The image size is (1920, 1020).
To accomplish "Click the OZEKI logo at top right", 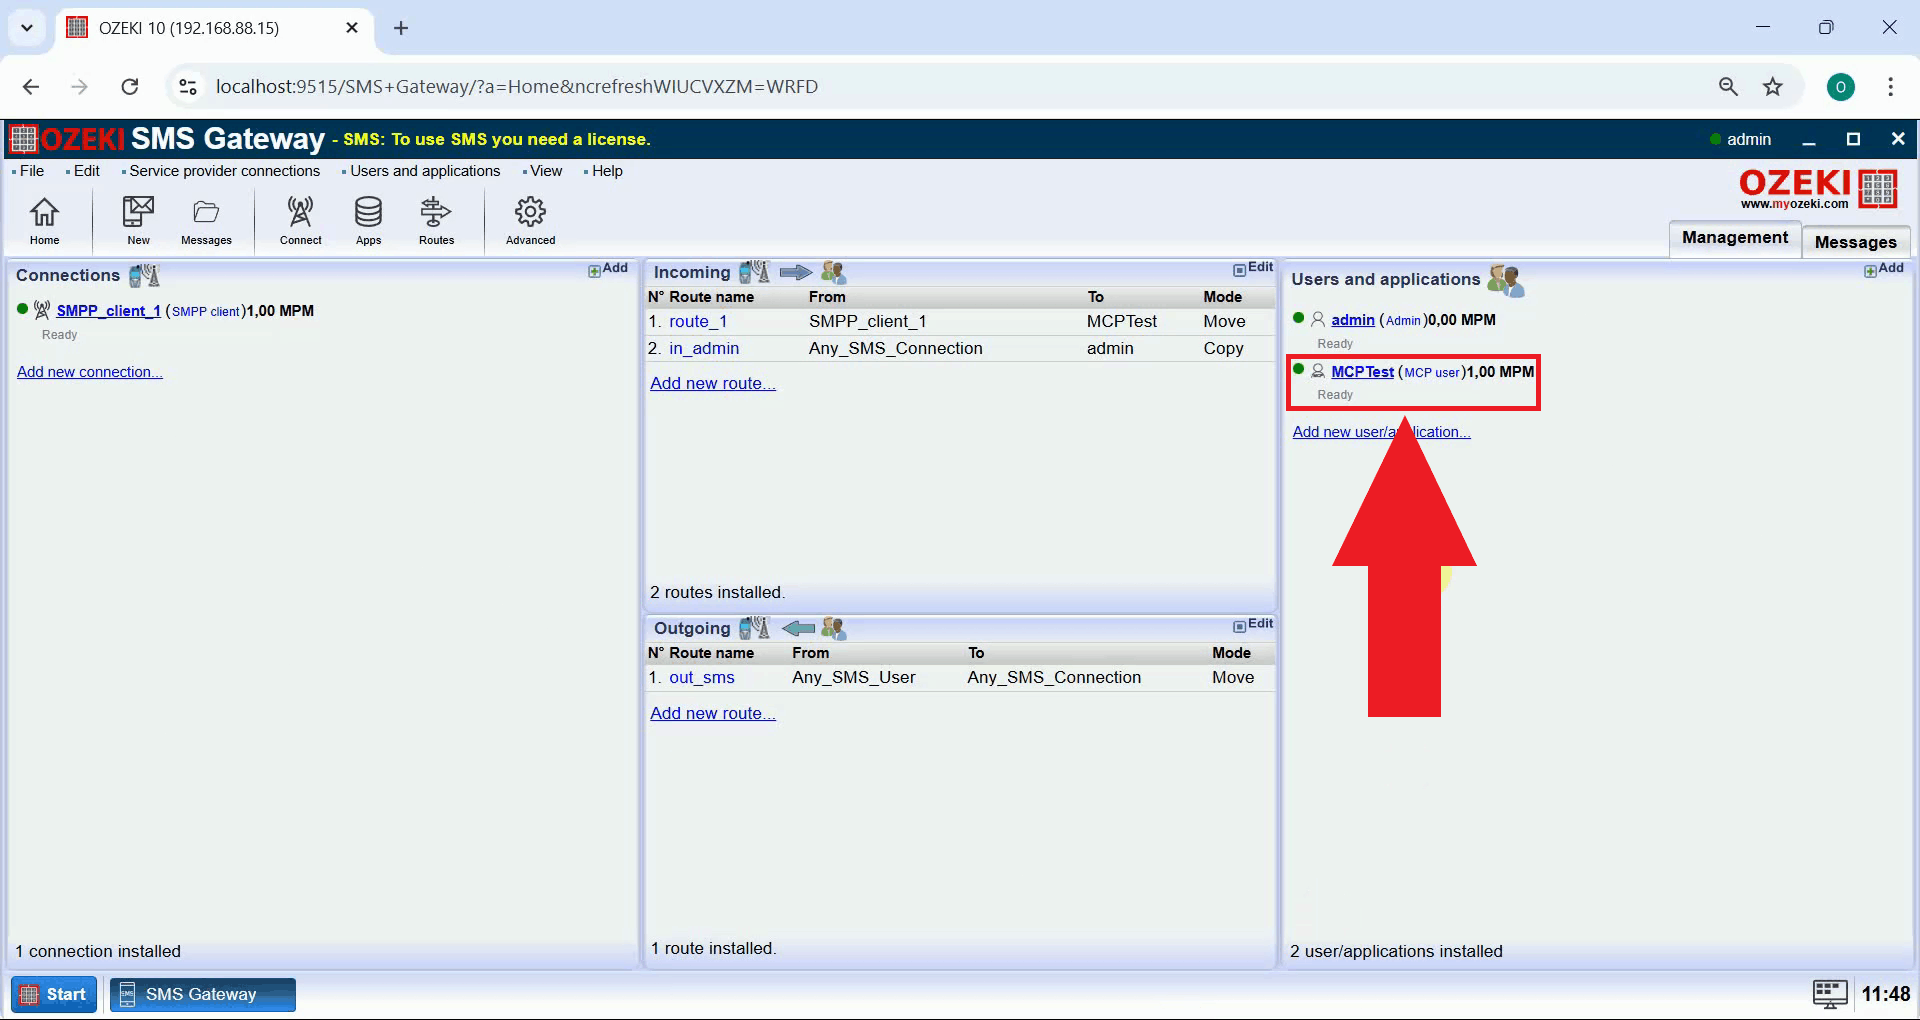I will (1818, 188).
